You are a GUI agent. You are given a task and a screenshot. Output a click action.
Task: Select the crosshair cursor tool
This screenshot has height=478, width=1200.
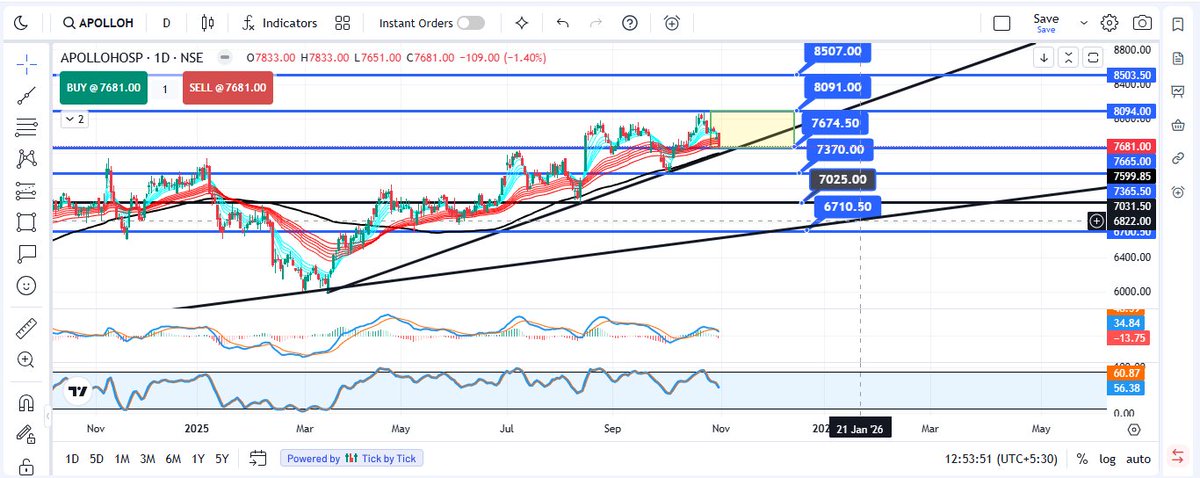(27, 65)
